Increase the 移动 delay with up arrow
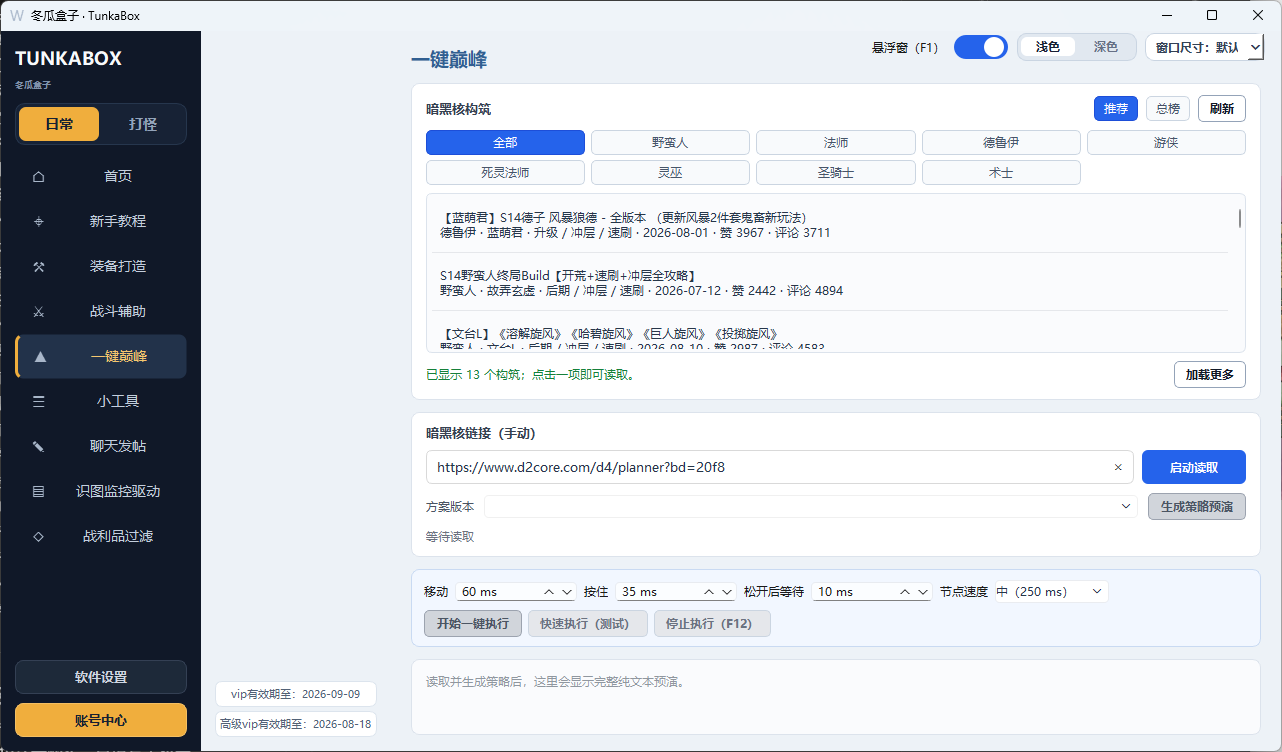 pyautogui.click(x=549, y=592)
